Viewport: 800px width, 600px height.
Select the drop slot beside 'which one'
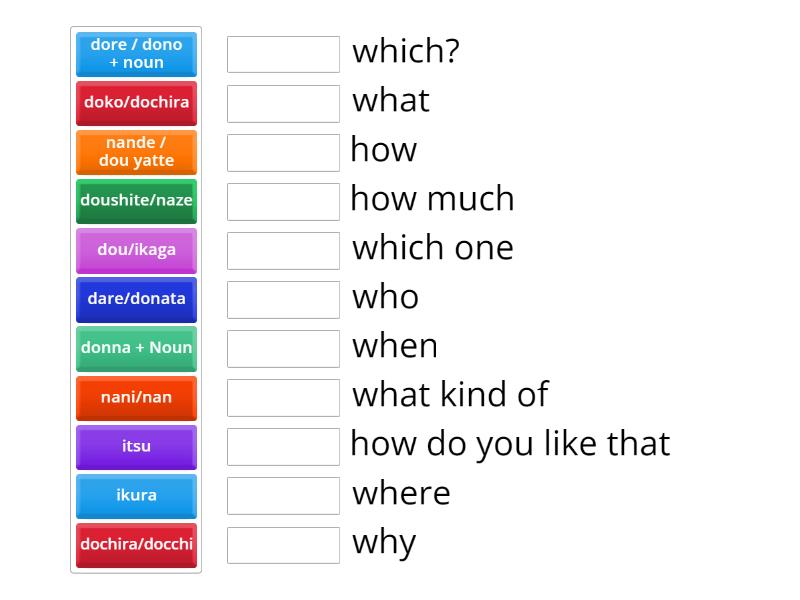[x=283, y=250]
